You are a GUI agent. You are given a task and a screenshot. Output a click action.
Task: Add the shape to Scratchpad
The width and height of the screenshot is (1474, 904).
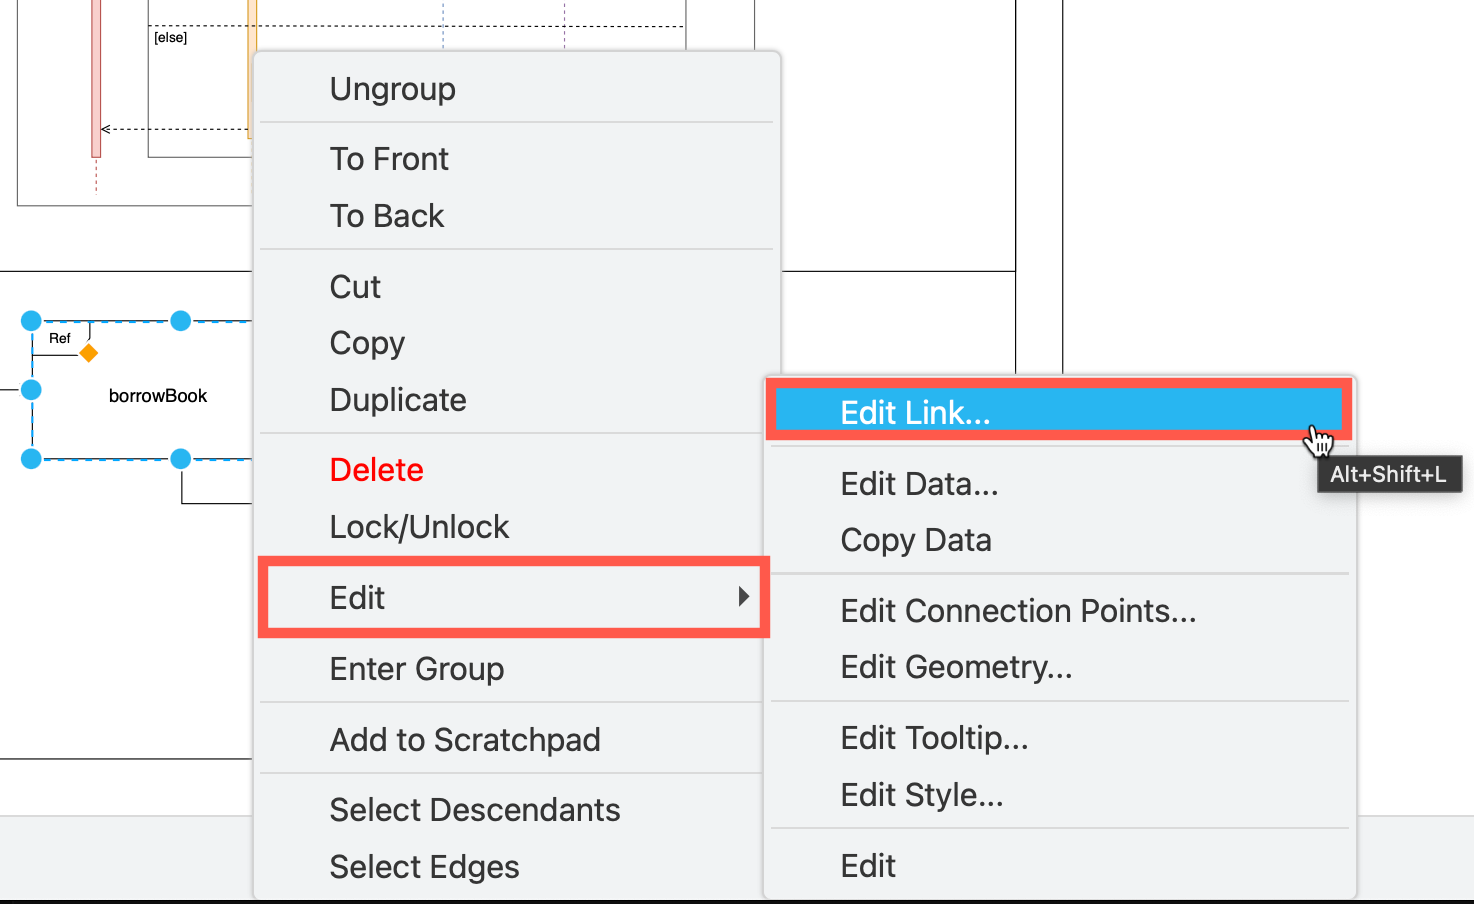465,739
